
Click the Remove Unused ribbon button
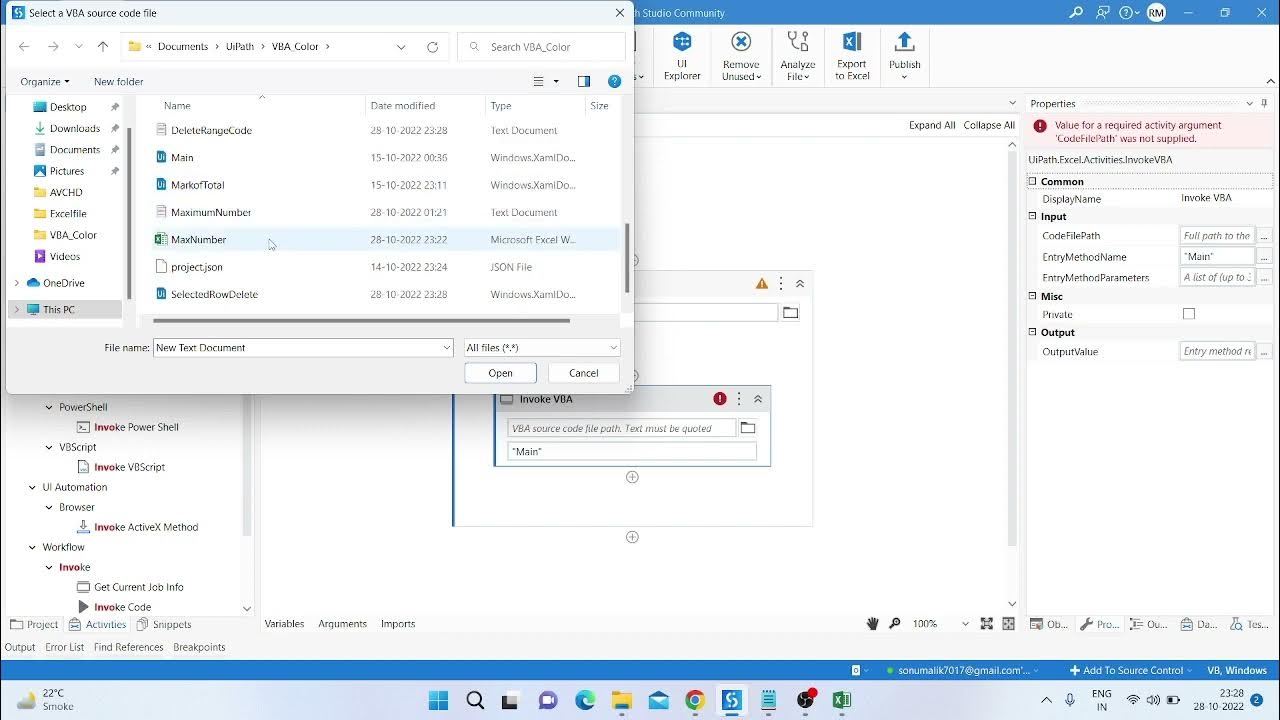[x=741, y=56]
